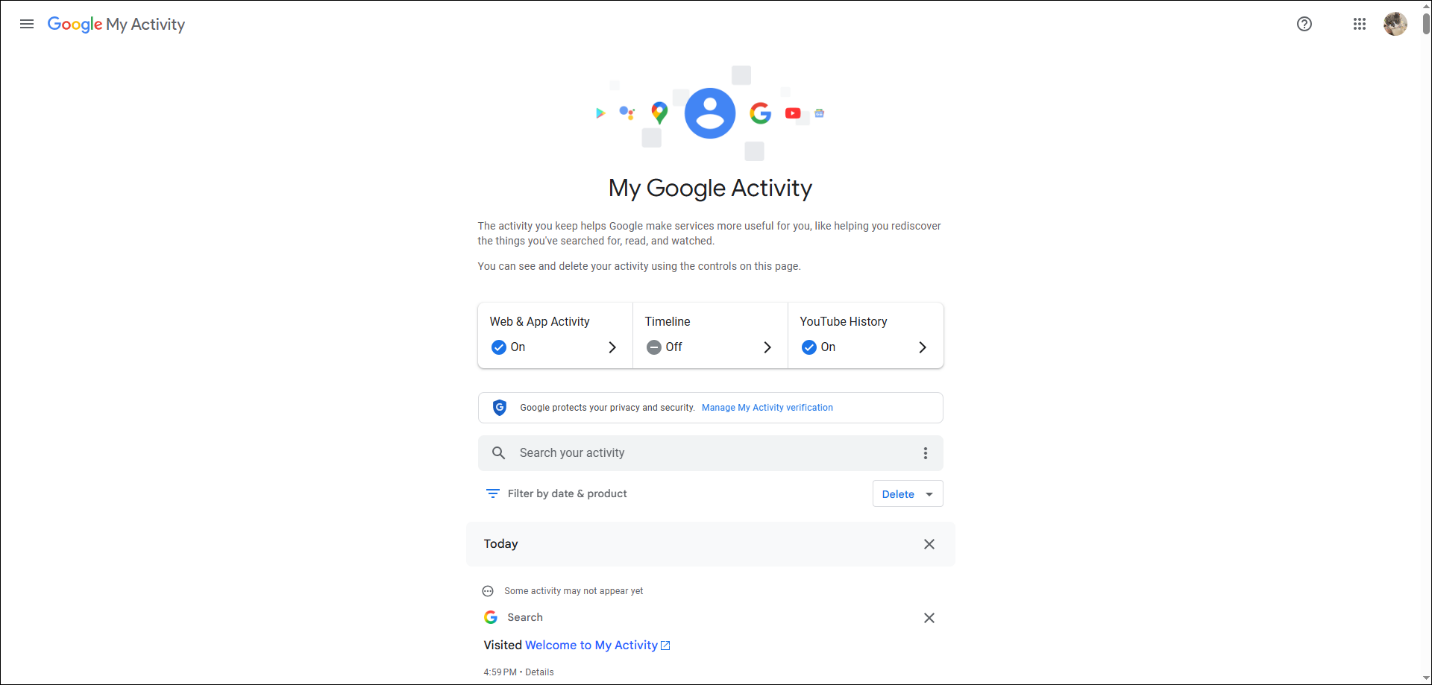Click the filter icon beside Filter by date
The image size is (1432, 685).
pyautogui.click(x=492, y=493)
